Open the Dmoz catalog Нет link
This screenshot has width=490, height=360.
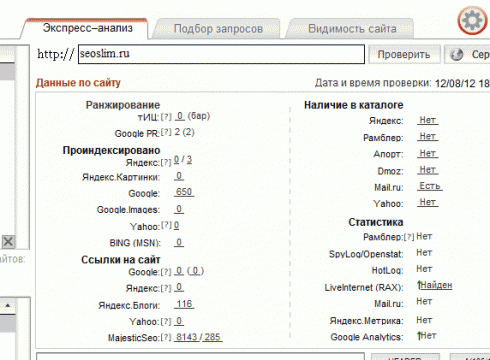tap(428, 170)
